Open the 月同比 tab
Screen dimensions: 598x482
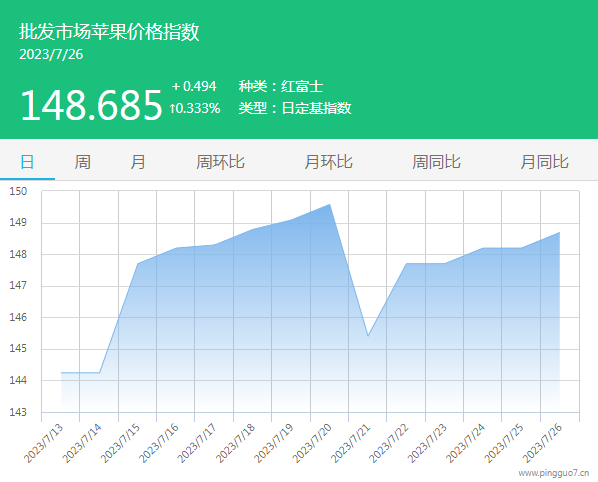pos(545,162)
